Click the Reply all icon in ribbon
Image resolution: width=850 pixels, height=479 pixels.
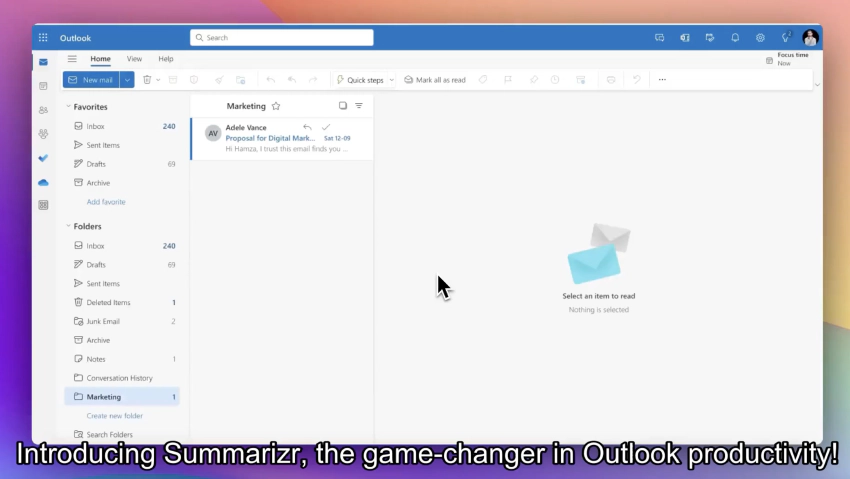point(292,80)
